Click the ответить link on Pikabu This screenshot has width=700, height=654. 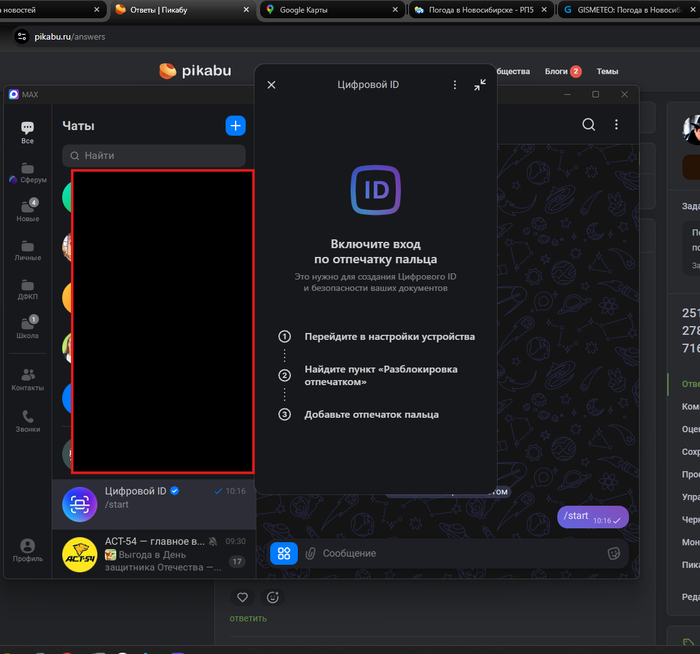pos(248,618)
